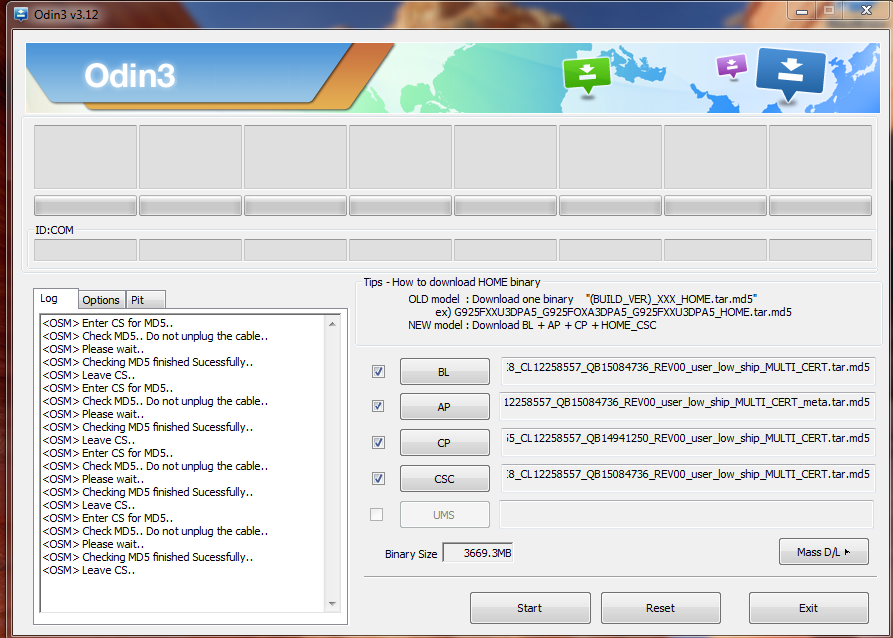
Task: Browse for a CSC file
Action: click(x=444, y=479)
